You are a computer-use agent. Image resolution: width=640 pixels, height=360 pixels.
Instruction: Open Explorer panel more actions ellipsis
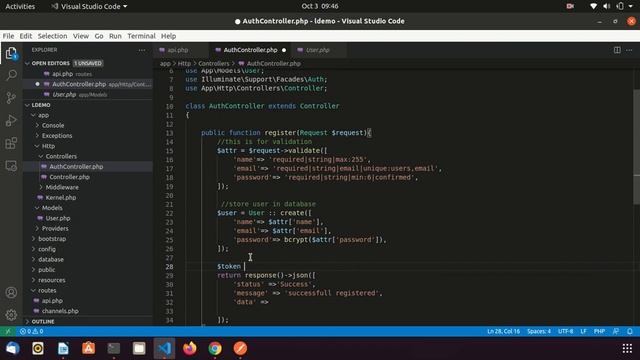tap(142, 50)
